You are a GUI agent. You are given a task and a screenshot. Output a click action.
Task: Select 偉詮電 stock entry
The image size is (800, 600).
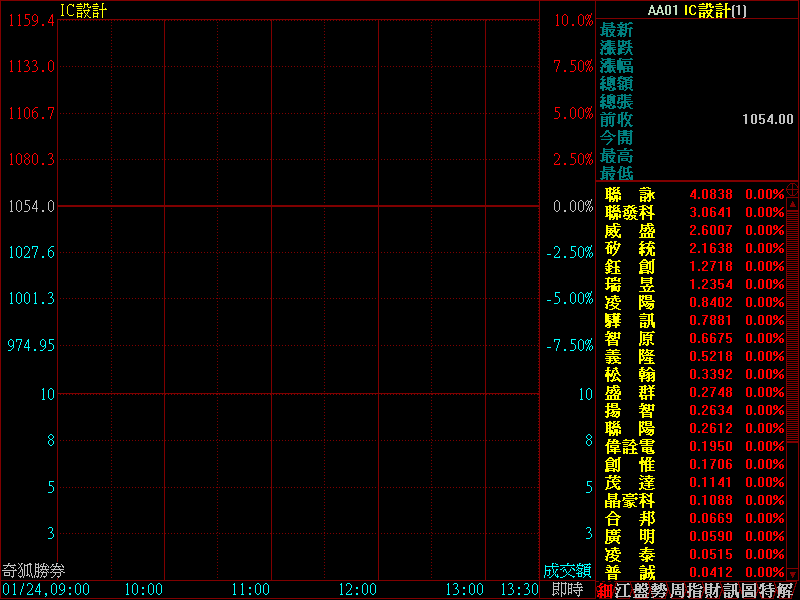coord(630,446)
